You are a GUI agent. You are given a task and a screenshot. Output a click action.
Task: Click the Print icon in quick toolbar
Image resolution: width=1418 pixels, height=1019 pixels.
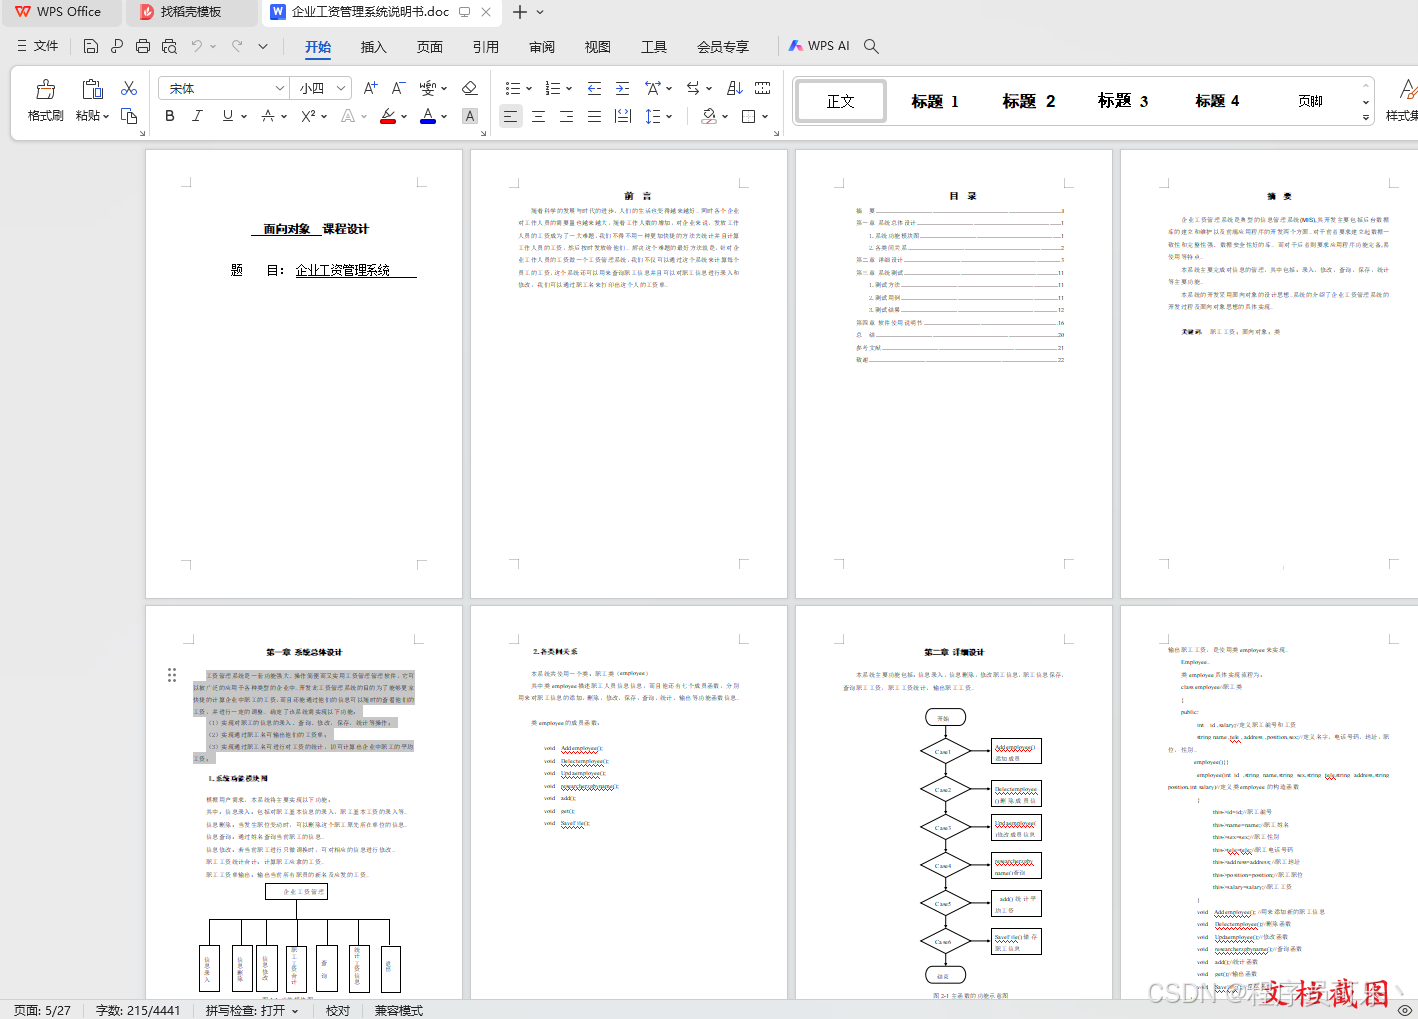[x=143, y=46]
